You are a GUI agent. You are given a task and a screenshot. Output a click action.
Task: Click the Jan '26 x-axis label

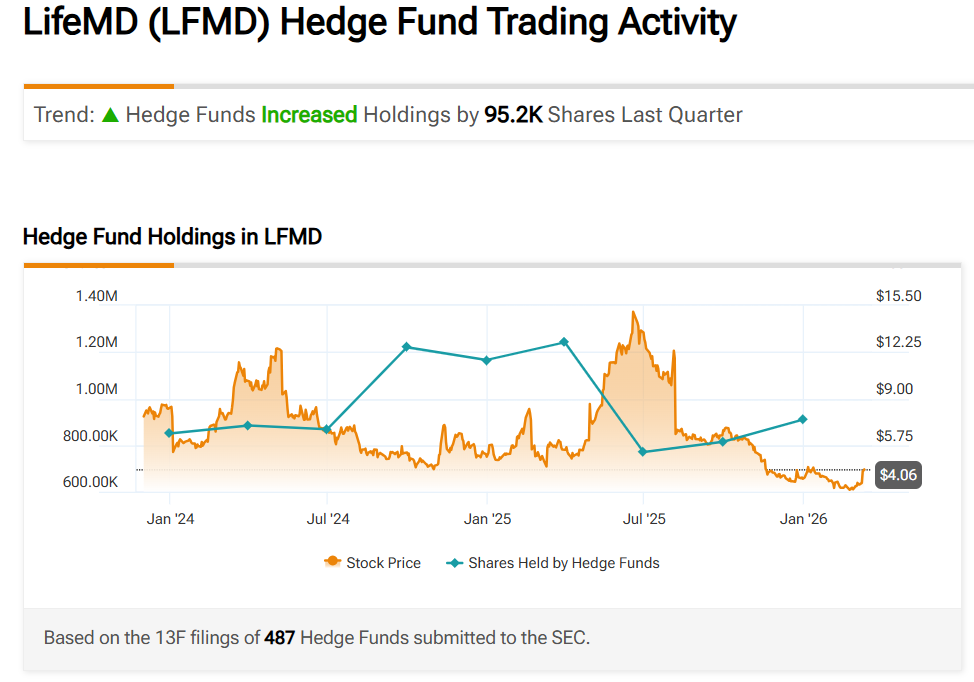tap(804, 518)
